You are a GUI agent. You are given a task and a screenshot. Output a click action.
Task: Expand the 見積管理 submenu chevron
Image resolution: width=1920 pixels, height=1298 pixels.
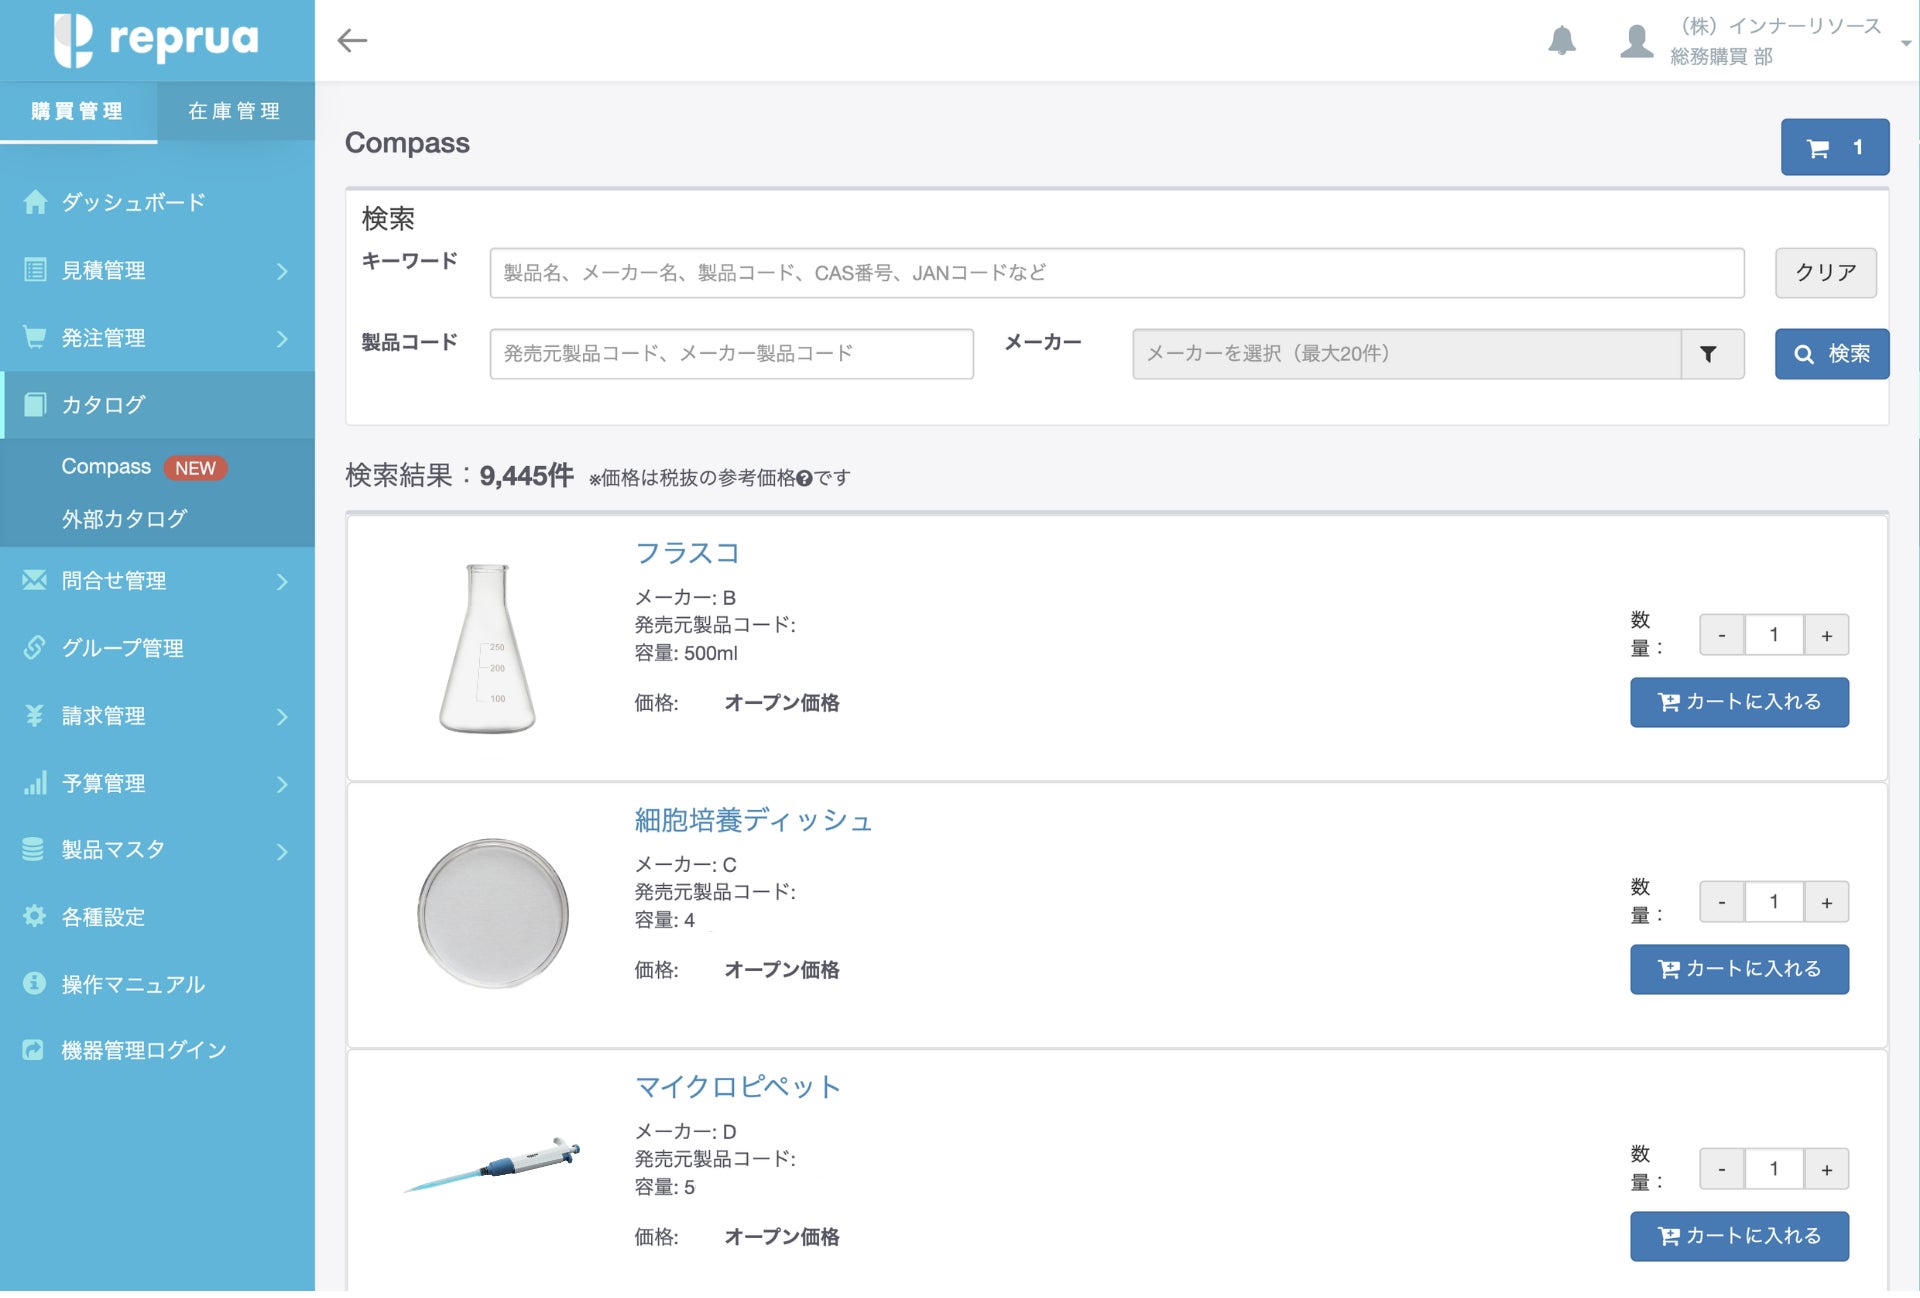pyautogui.click(x=282, y=271)
